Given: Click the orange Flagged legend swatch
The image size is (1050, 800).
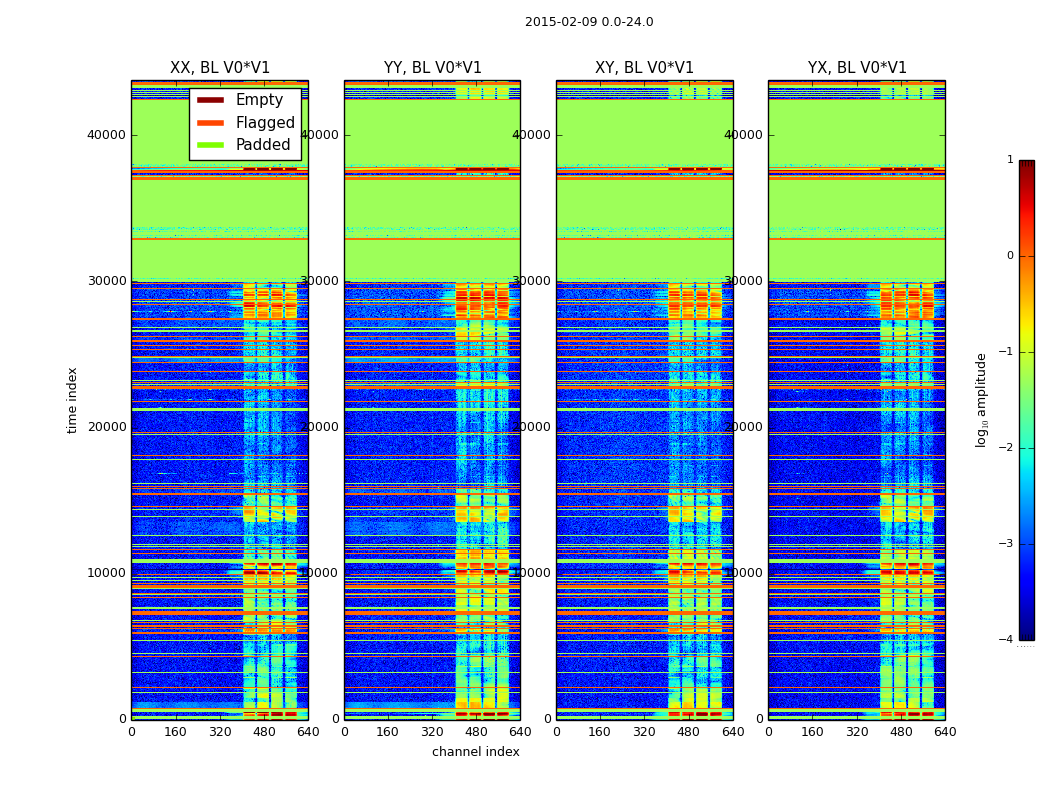Looking at the screenshot, I should 210,123.
